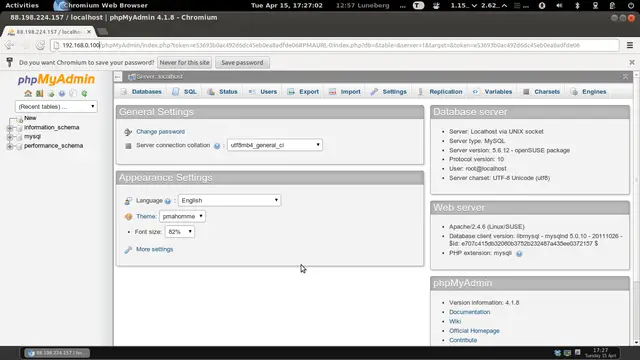Click the More settings wrench icon
The width and height of the screenshot is (640, 360).
click(x=128, y=250)
